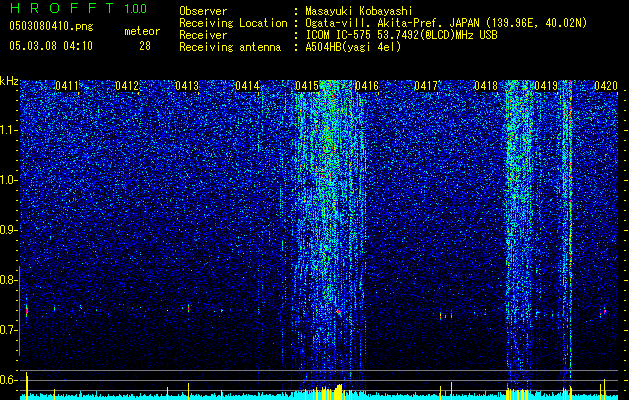The height and width of the screenshot is (400, 629).
Task: Click the 0.7 kHz axis tick label
Action: point(9,330)
